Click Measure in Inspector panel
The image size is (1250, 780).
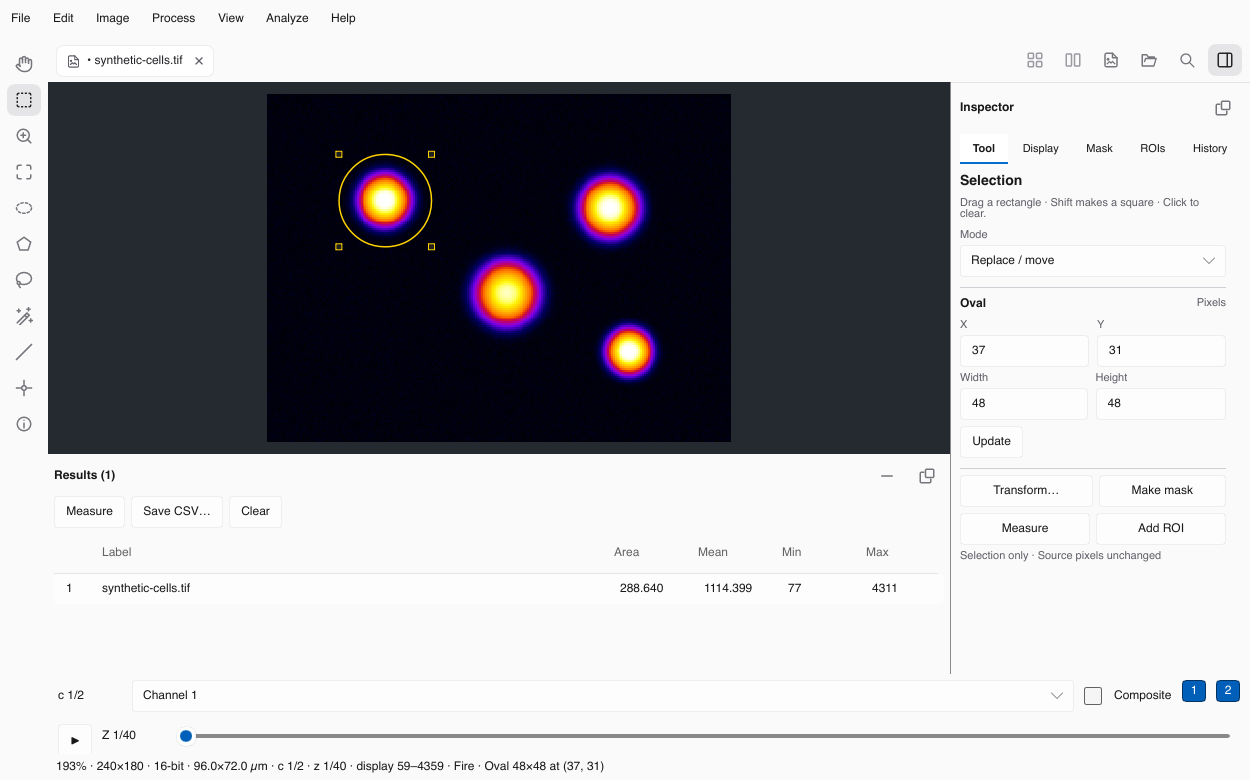pos(1025,528)
